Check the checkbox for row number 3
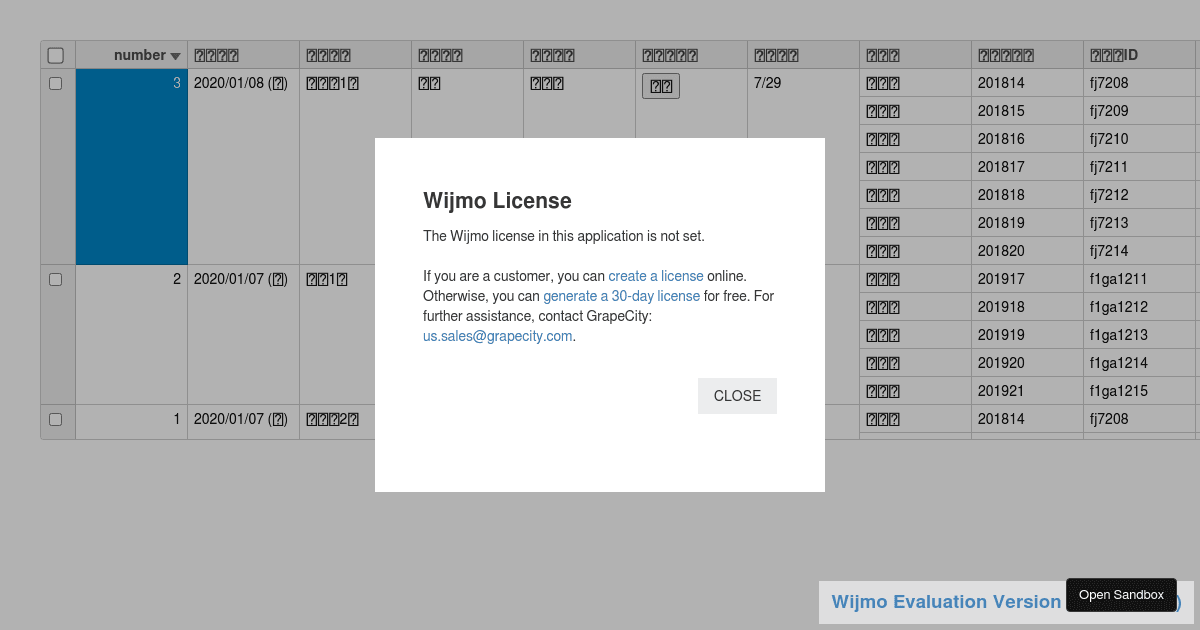 point(56,84)
